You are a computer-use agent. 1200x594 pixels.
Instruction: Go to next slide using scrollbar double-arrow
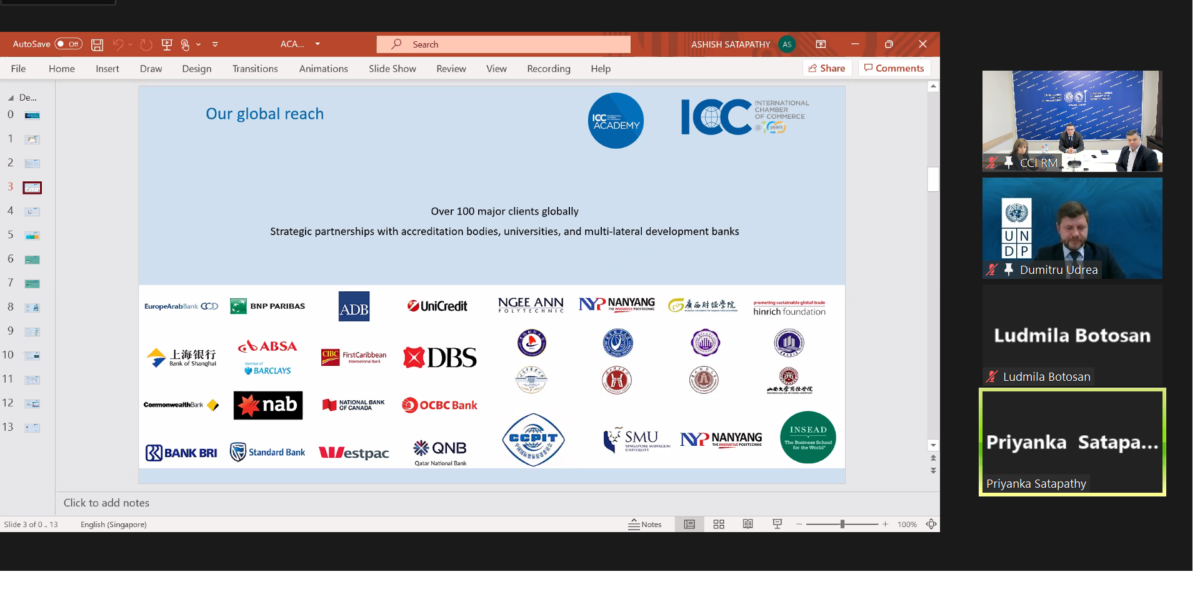tap(933, 470)
